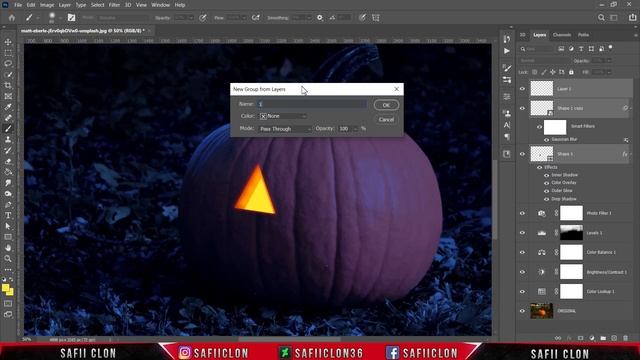Open the File menu
The height and width of the screenshot is (360, 640).
point(18,5)
